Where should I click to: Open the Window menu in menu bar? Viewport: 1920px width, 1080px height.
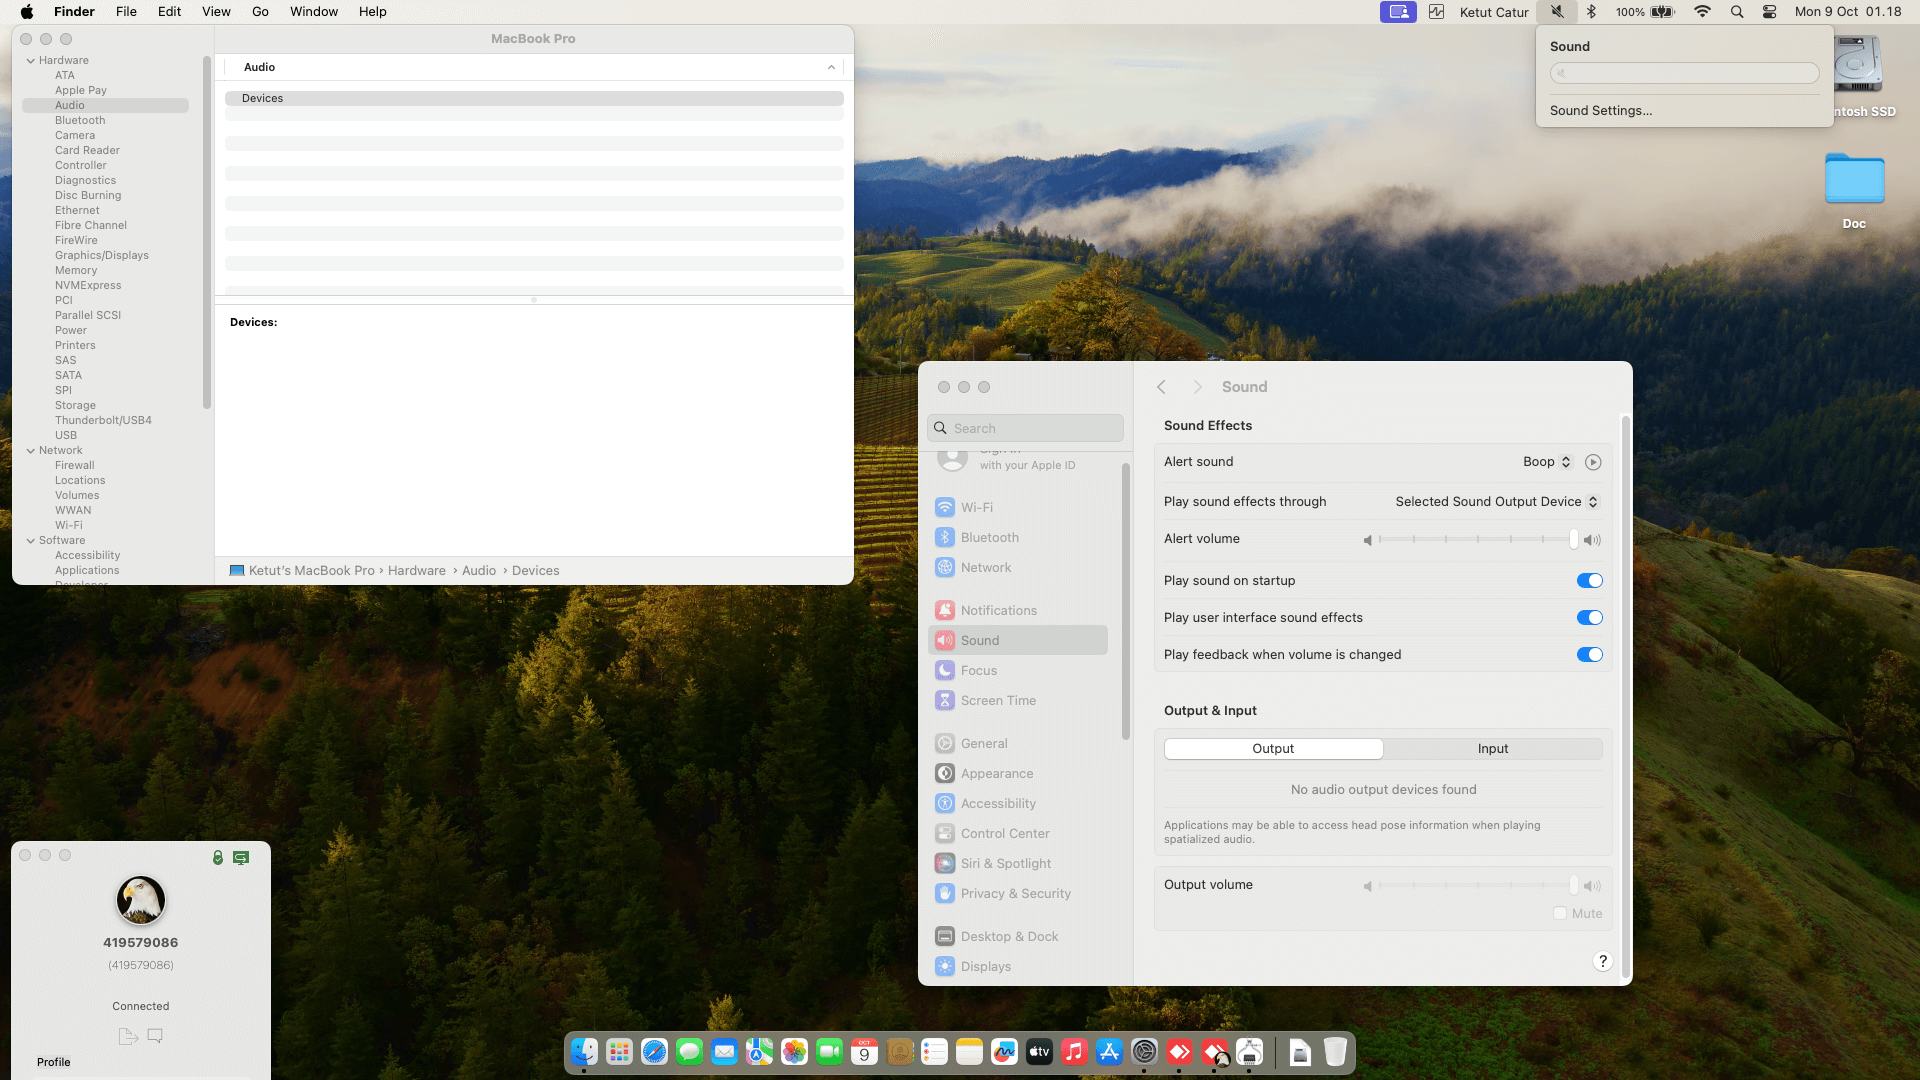pos(313,12)
